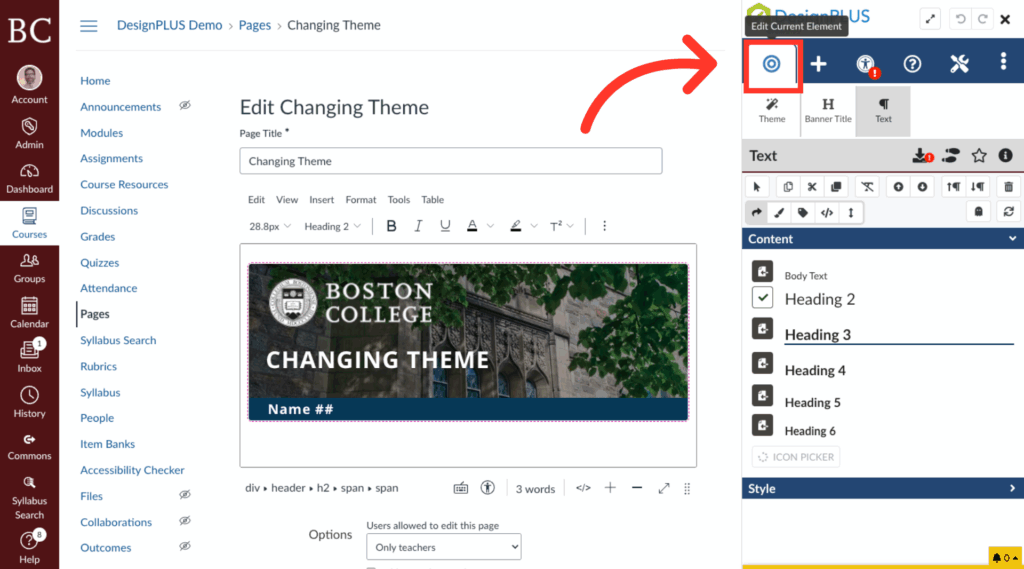Open the Edit menu in the editor
The width and height of the screenshot is (1024, 569).
click(256, 200)
